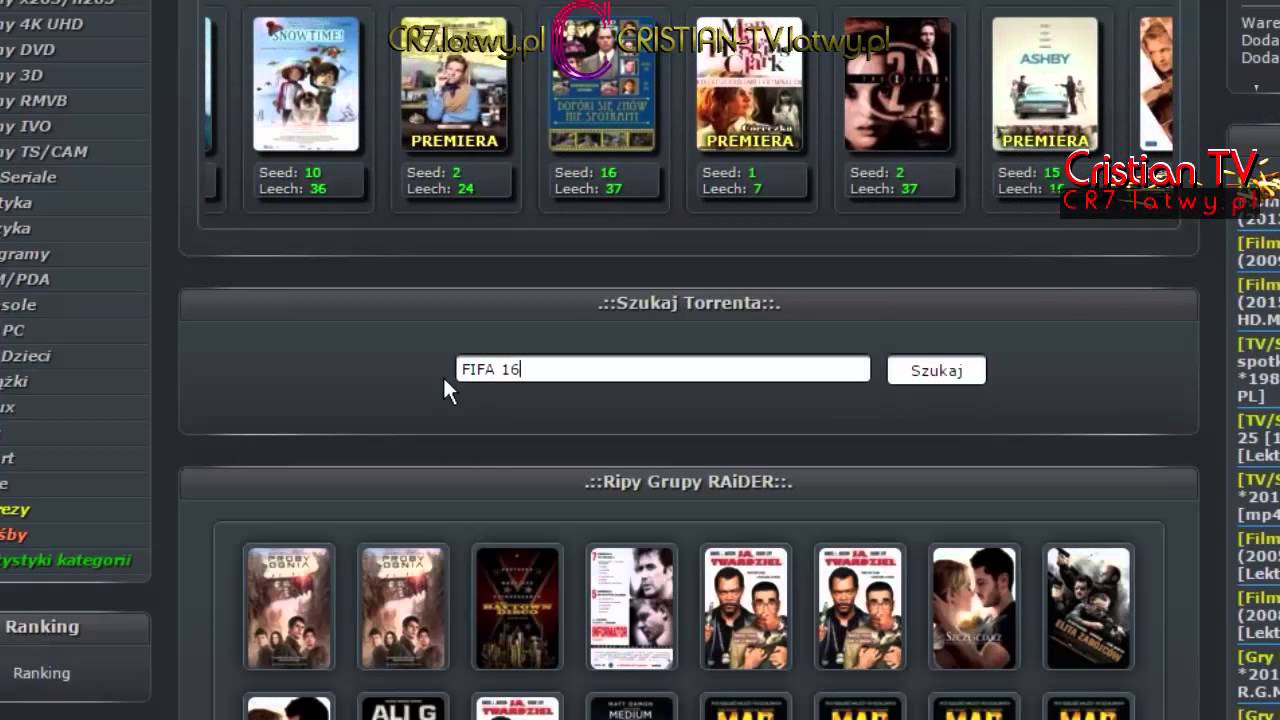This screenshot has height=720, width=1280.
Task: Open the PC category link
Action: tap(13, 330)
